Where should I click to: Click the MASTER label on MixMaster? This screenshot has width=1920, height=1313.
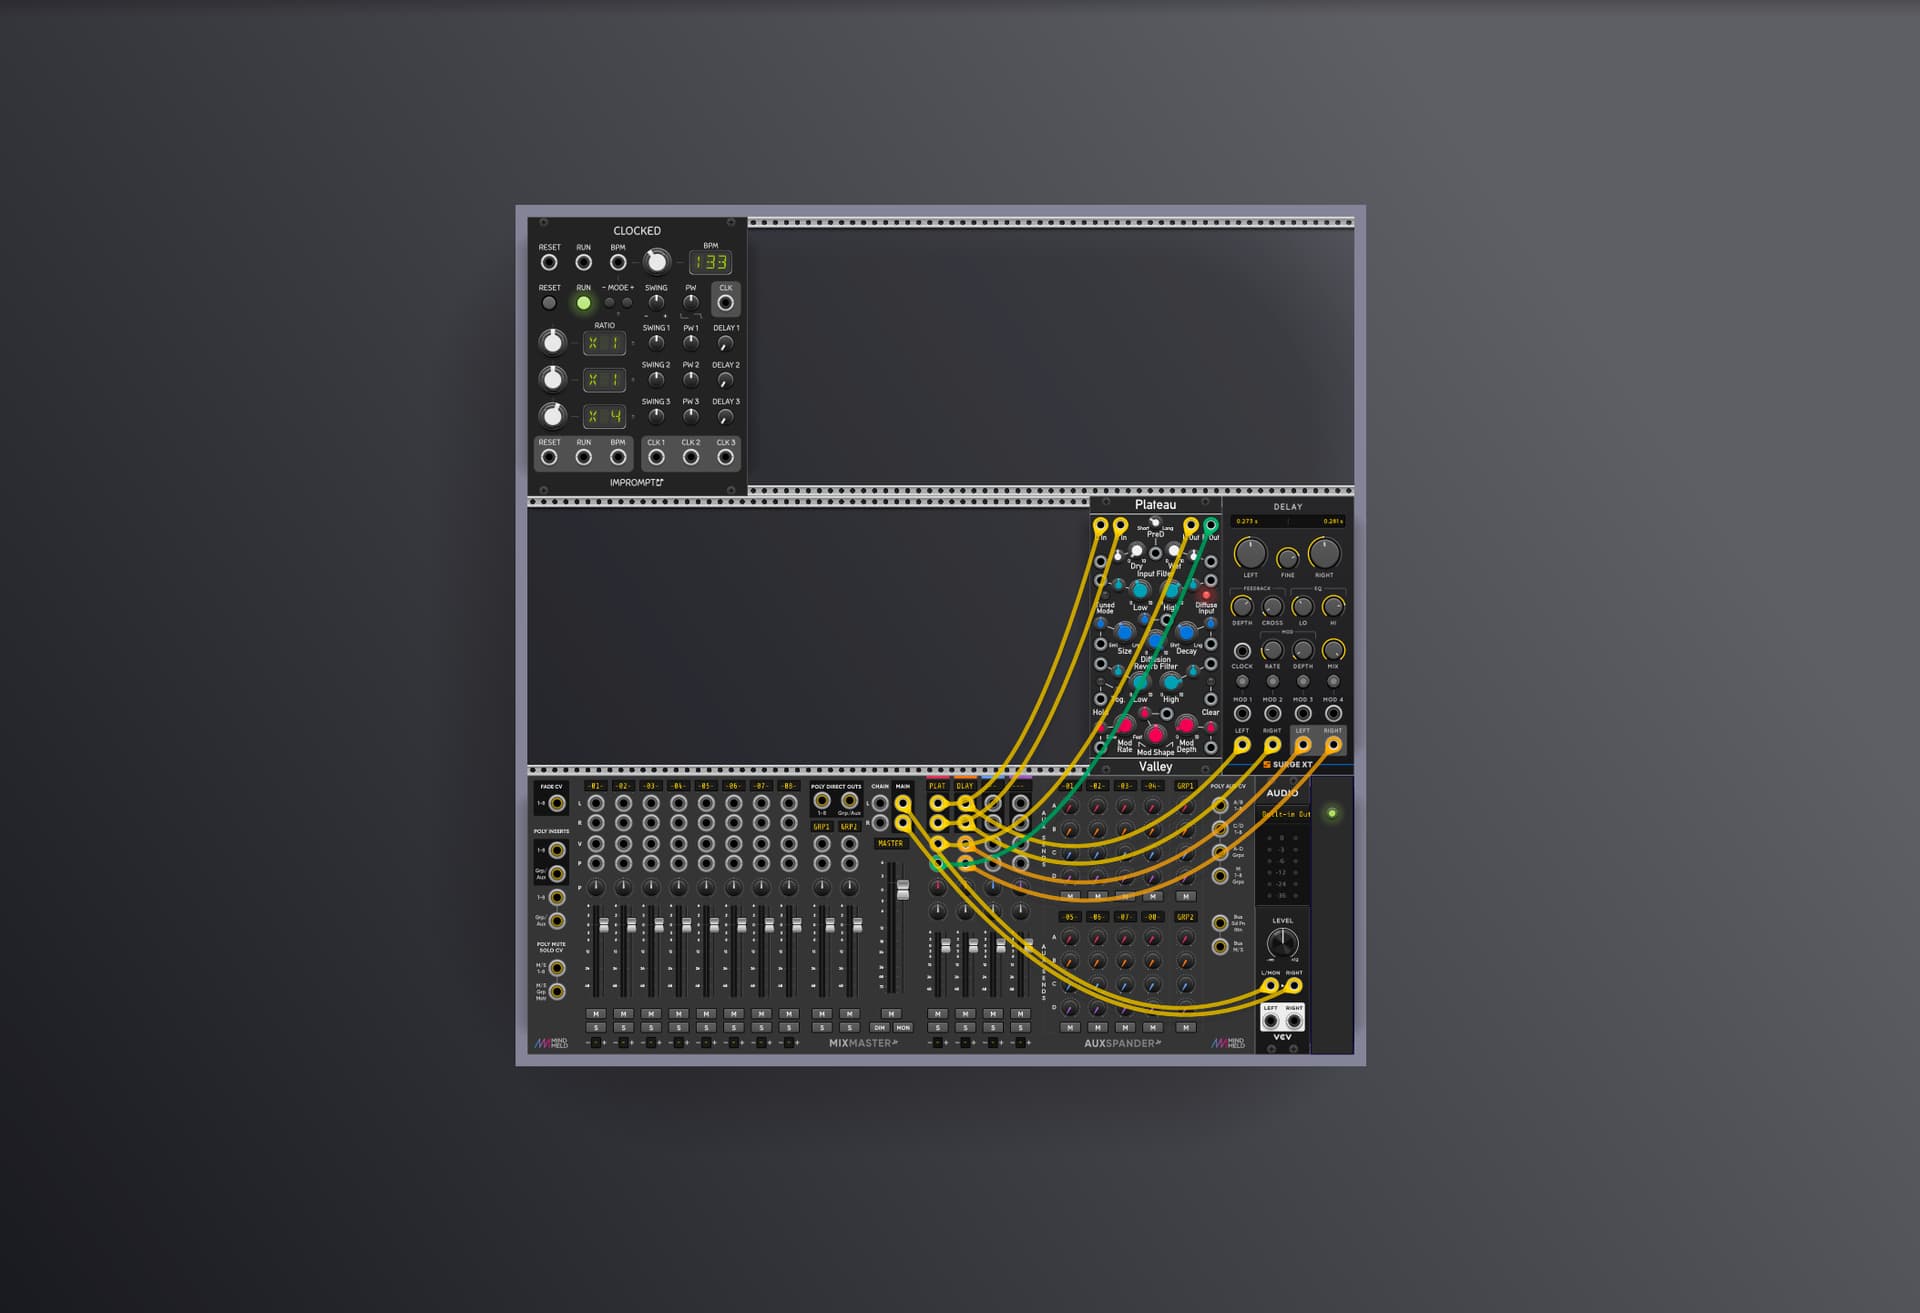pos(890,843)
